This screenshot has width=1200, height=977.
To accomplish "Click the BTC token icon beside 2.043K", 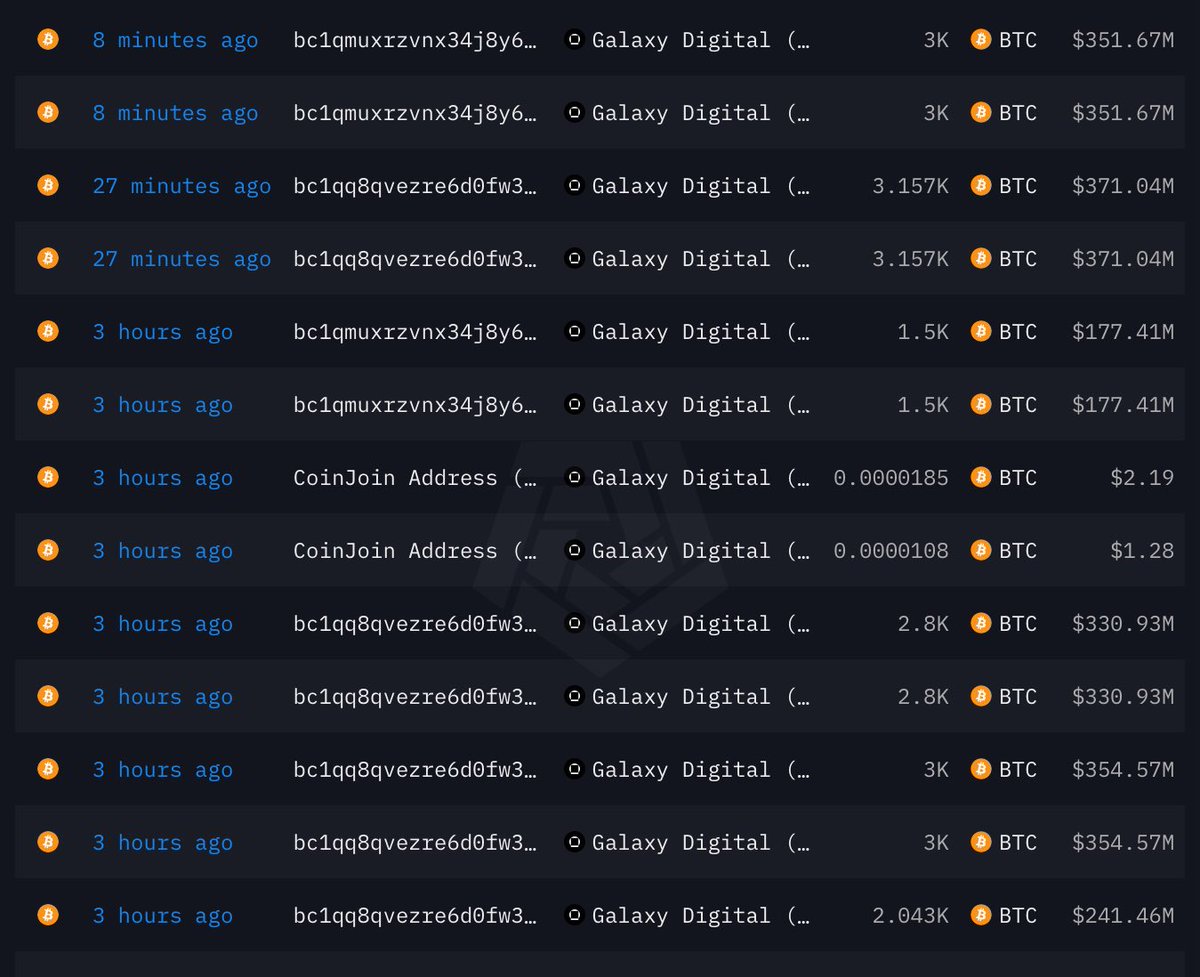I will point(981,916).
